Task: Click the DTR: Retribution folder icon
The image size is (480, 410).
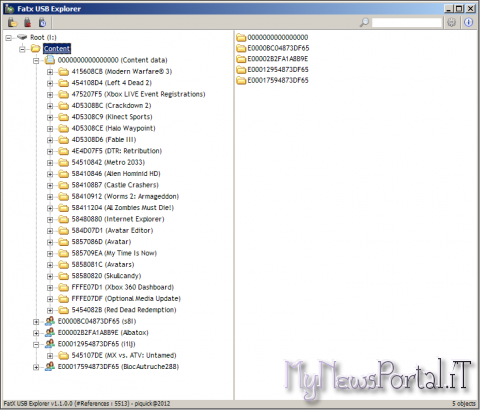Action: [x=63, y=151]
